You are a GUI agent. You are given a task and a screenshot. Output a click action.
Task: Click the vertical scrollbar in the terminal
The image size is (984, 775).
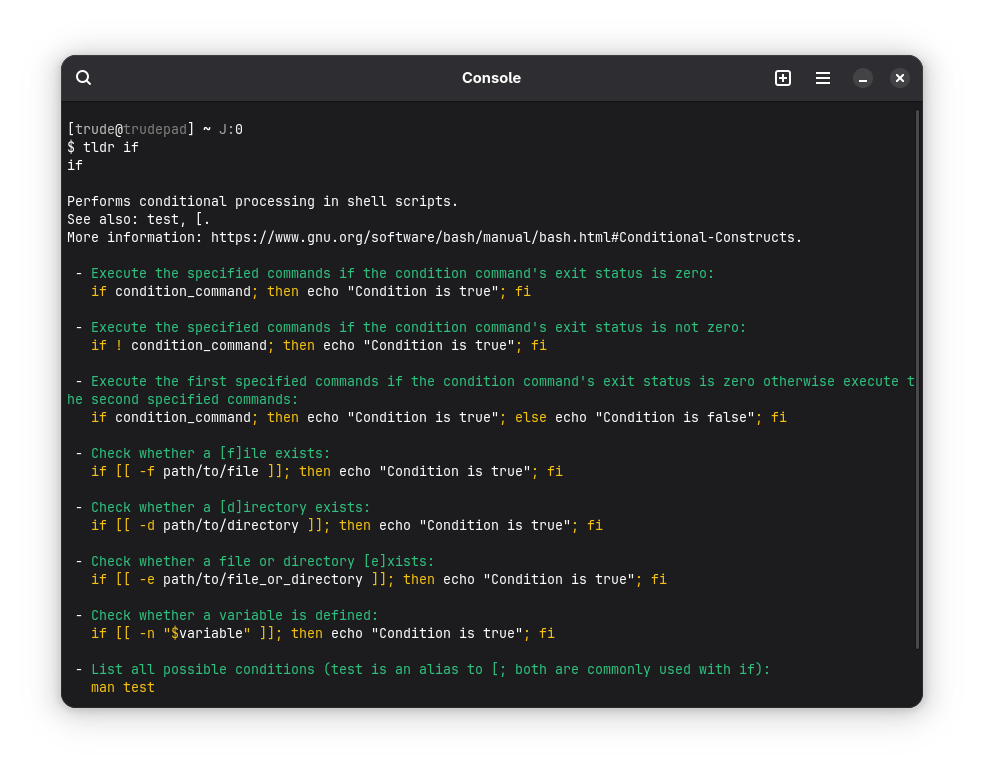click(x=917, y=380)
